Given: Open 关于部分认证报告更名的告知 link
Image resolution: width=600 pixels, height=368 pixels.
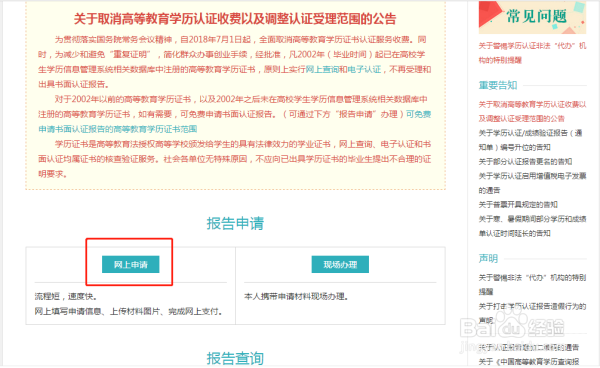Looking at the screenshot, I should coord(525,161).
